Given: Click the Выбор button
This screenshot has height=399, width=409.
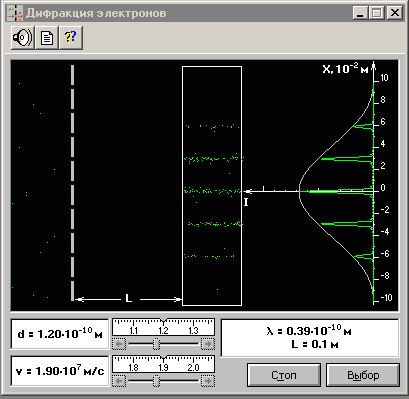Looking at the screenshot, I should pyautogui.click(x=363, y=375).
